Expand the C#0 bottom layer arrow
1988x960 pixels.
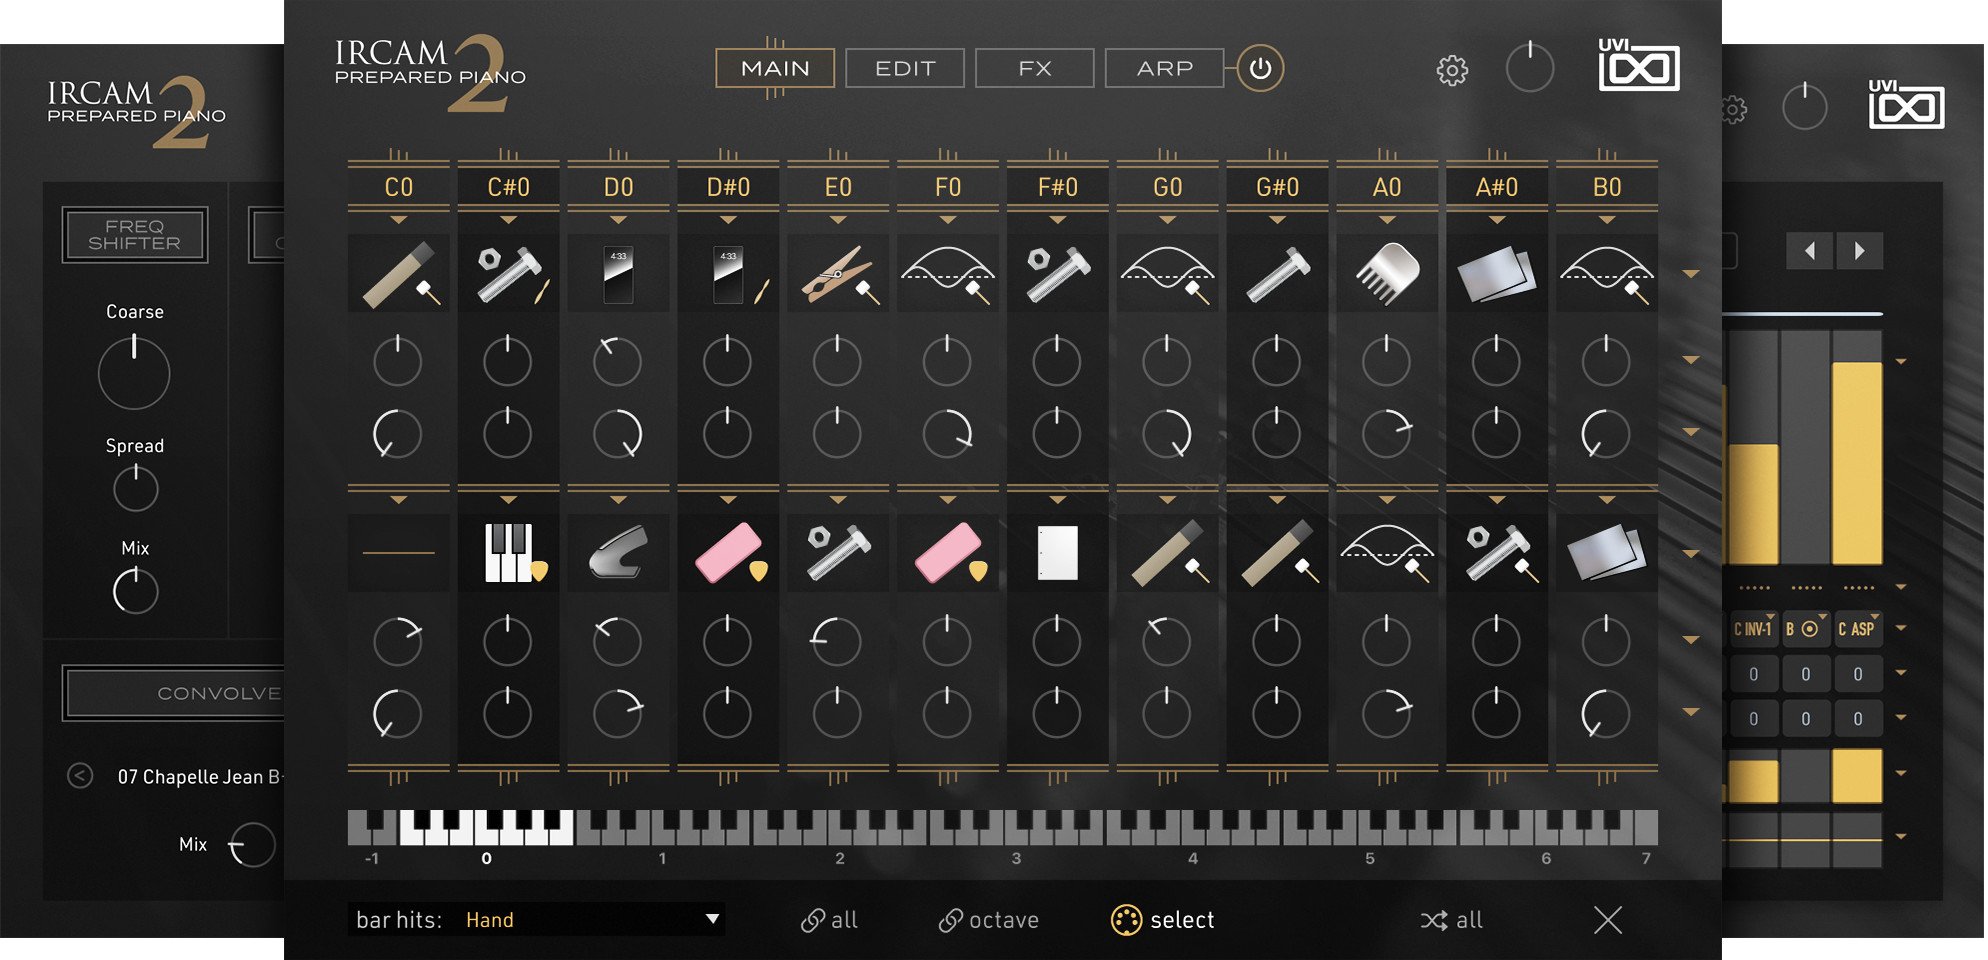pyautogui.click(x=508, y=499)
